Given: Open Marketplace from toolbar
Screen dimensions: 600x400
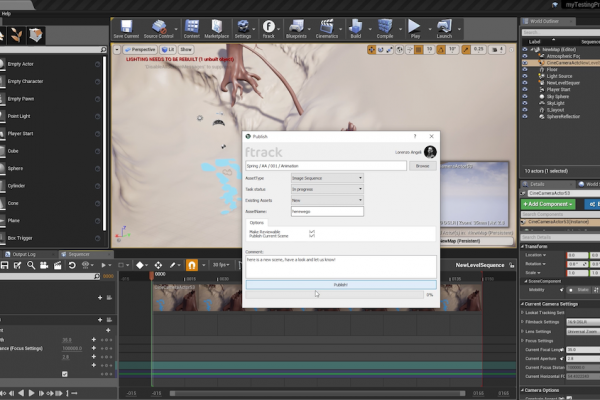Looking at the screenshot, I should [x=217, y=29].
